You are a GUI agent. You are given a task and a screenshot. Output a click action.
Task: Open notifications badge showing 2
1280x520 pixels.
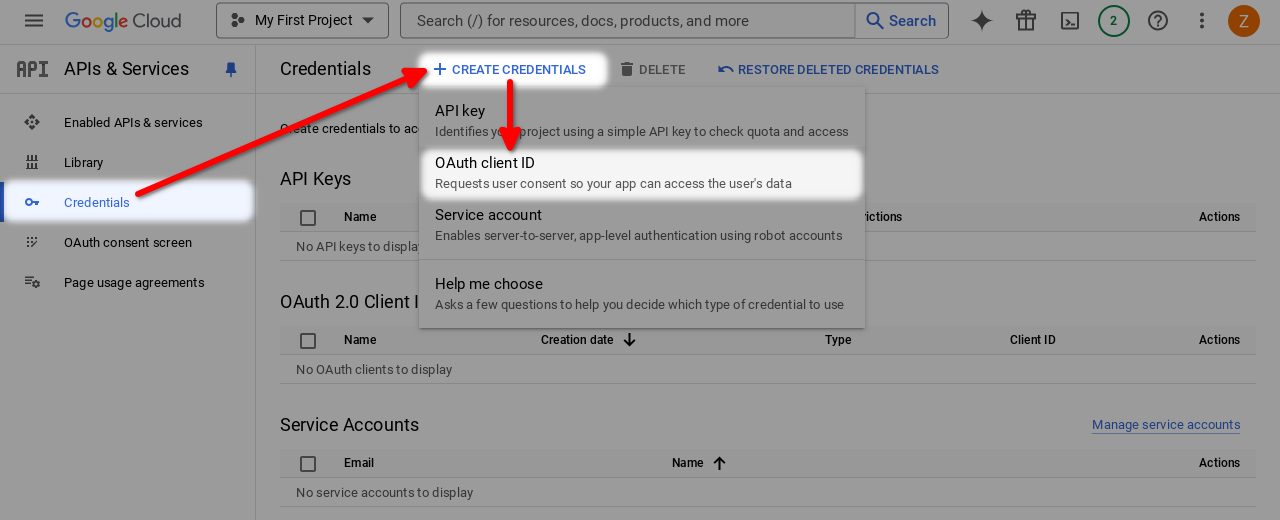(1114, 20)
